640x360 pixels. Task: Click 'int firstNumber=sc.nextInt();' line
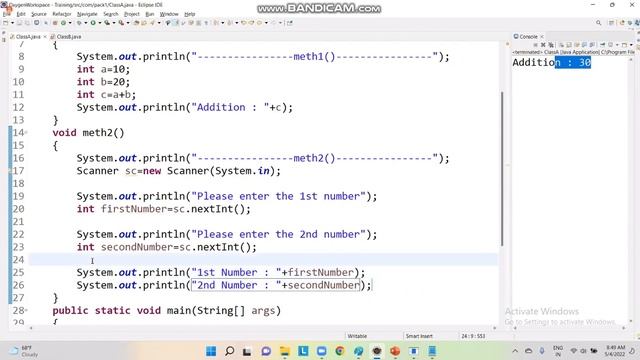[164, 209]
